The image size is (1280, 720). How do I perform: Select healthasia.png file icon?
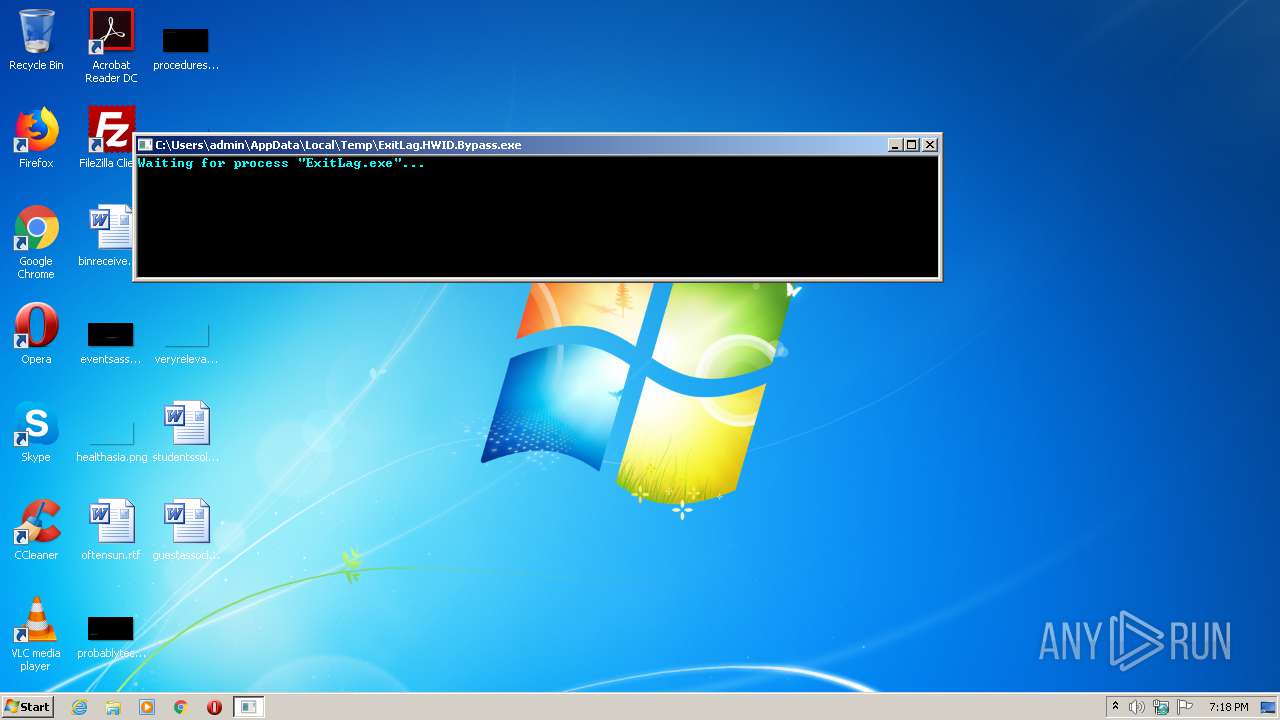point(111,440)
